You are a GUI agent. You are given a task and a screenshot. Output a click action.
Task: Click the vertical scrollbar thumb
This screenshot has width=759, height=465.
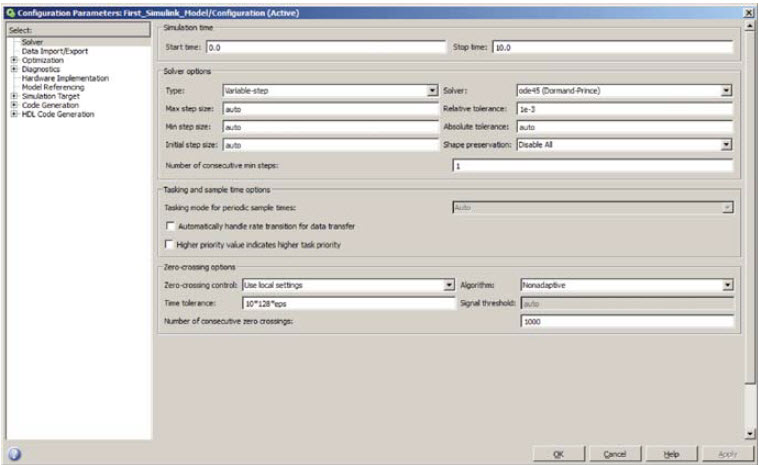(x=750, y=208)
